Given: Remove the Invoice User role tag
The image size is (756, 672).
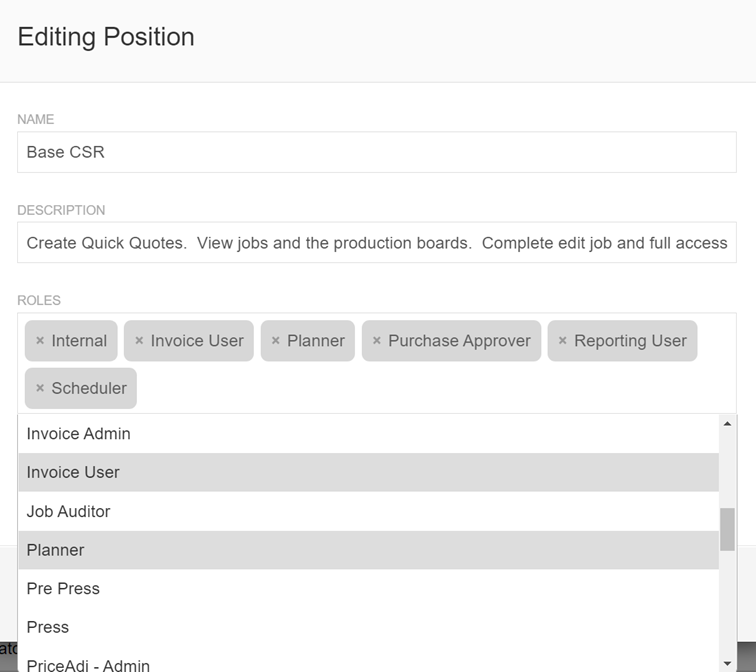Looking at the screenshot, I should point(139,341).
